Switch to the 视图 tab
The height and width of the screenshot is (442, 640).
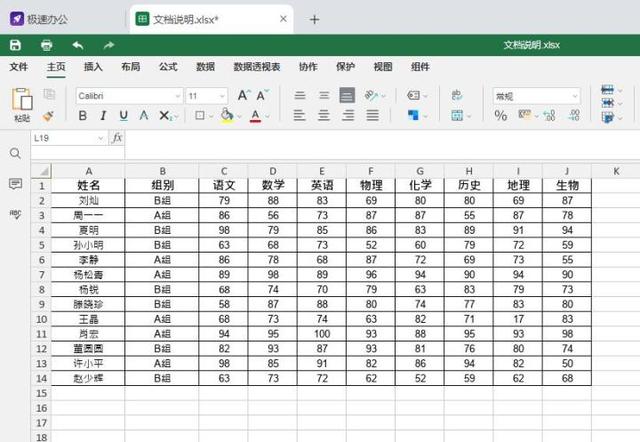pos(383,67)
